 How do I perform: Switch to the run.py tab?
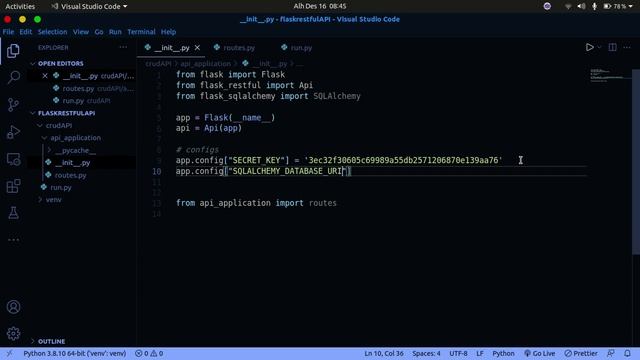pos(301,48)
